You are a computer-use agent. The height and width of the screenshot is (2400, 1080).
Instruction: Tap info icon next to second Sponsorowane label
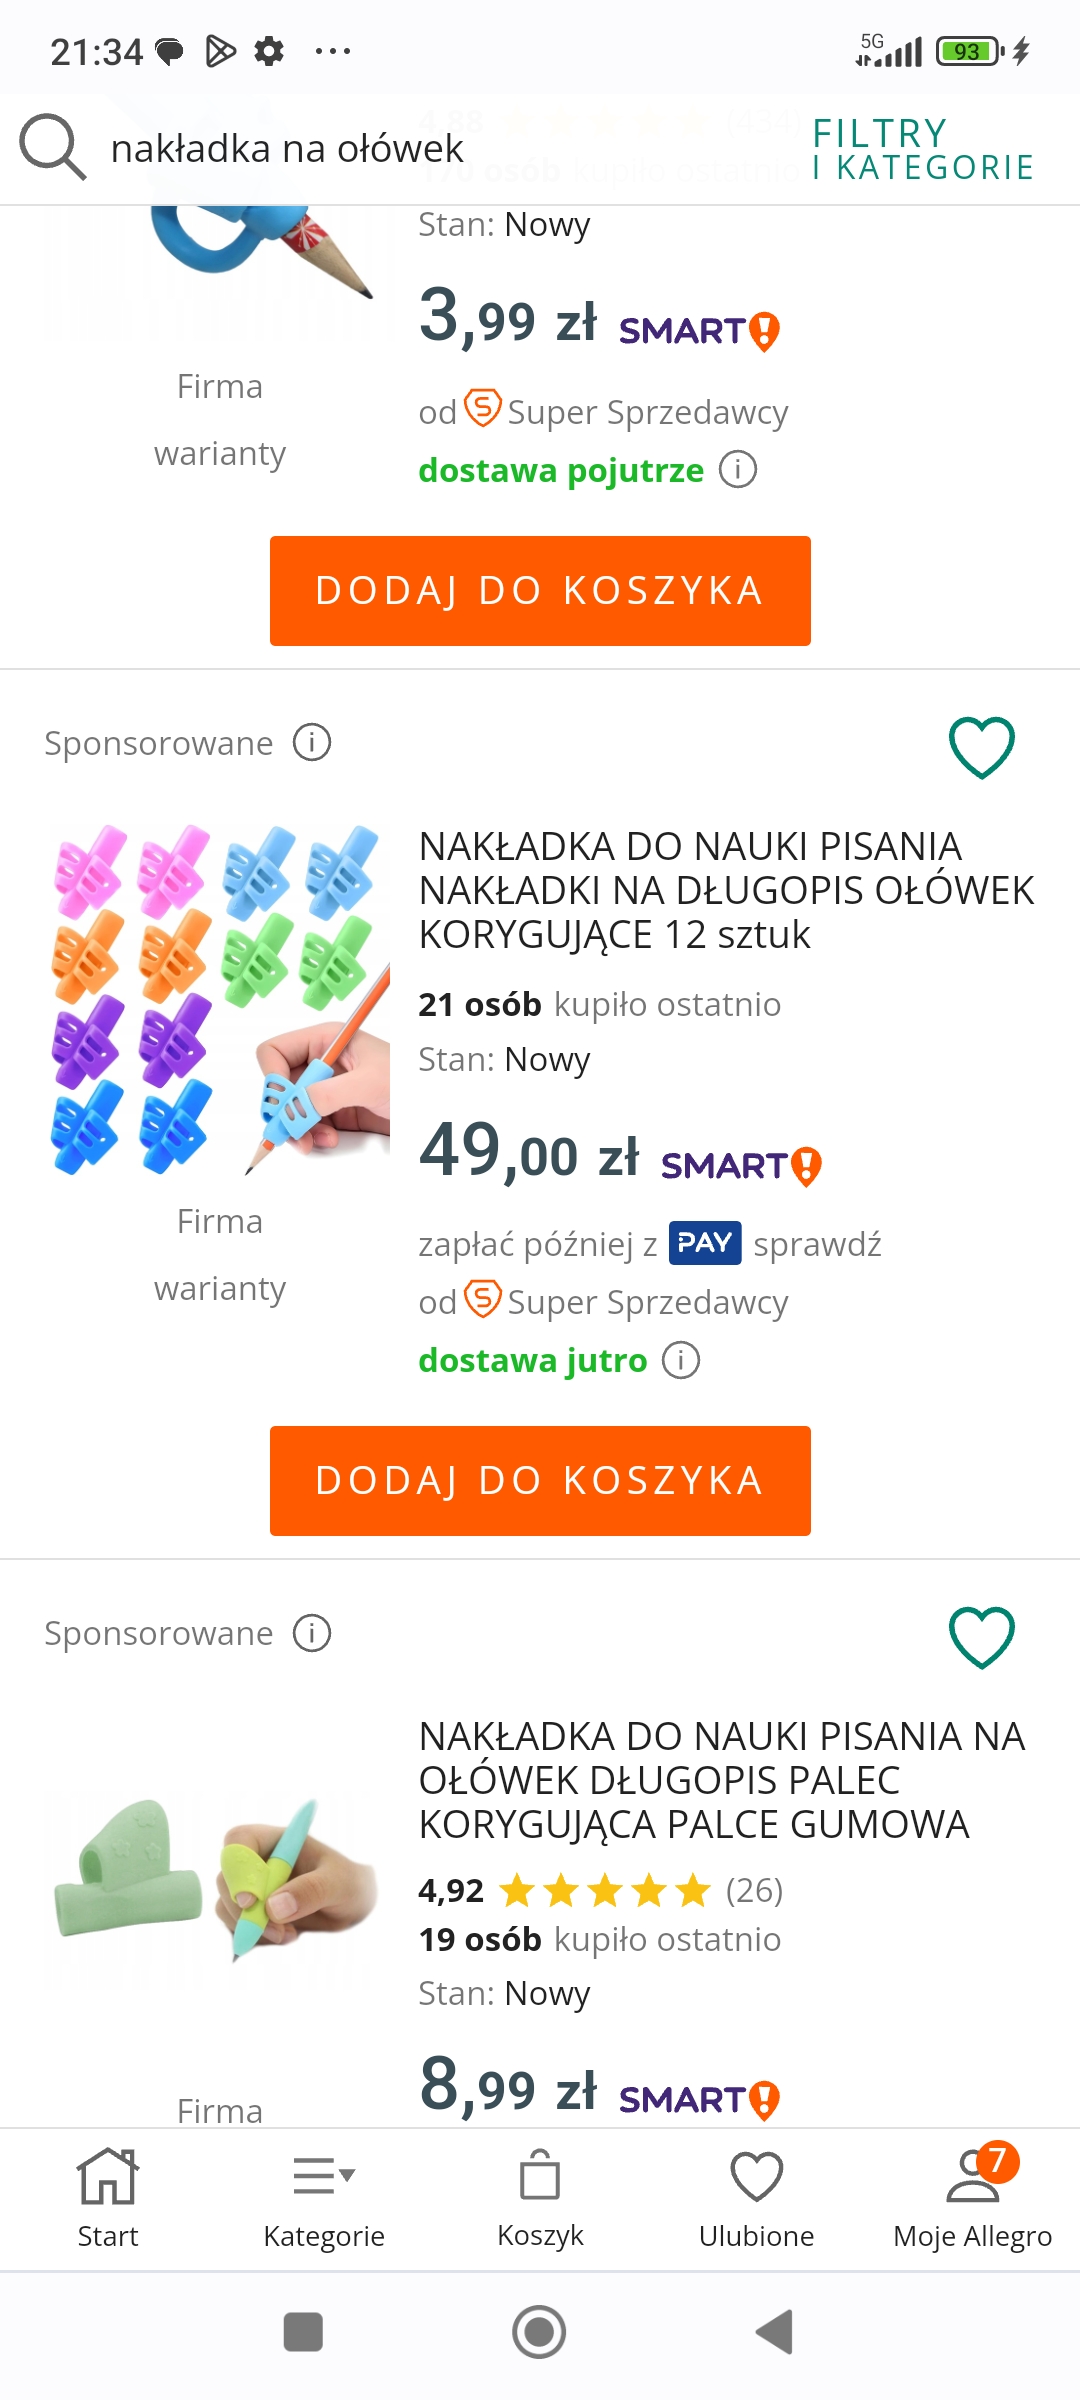click(312, 1633)
